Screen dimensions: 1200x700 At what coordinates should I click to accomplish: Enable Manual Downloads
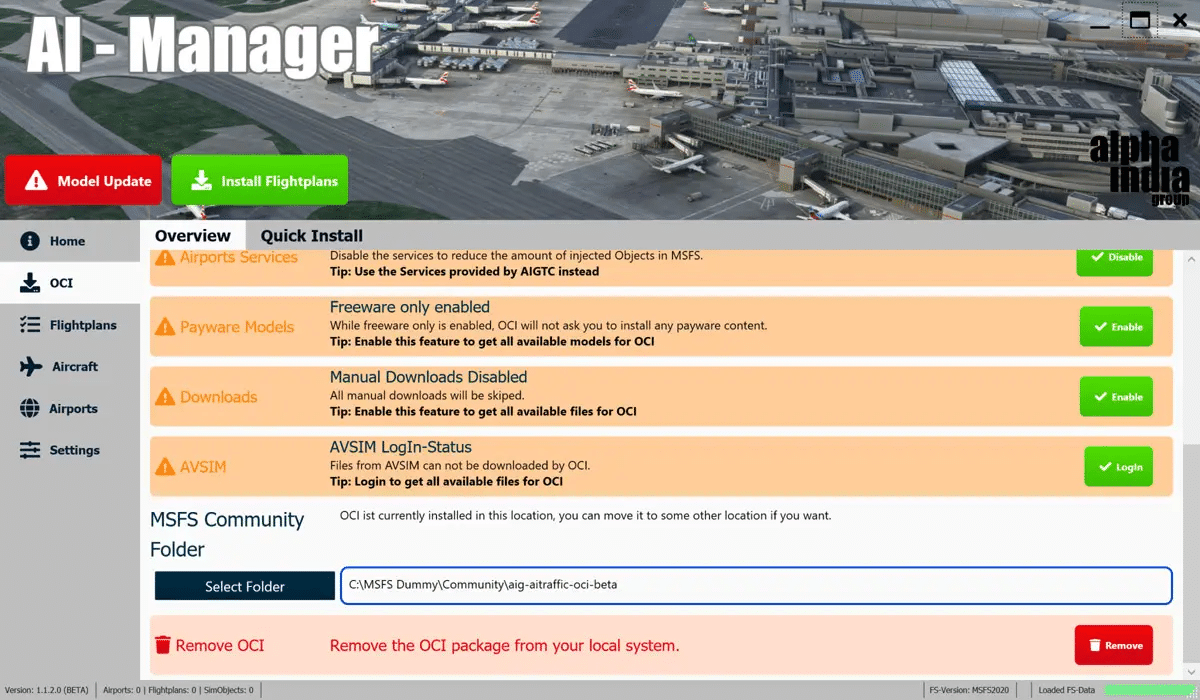[x=1116, y=397]
